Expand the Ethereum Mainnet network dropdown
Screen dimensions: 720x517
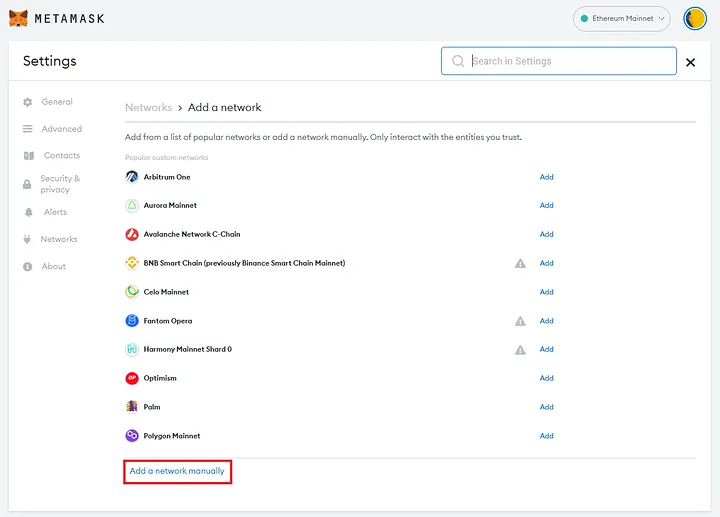coord(621,18)
